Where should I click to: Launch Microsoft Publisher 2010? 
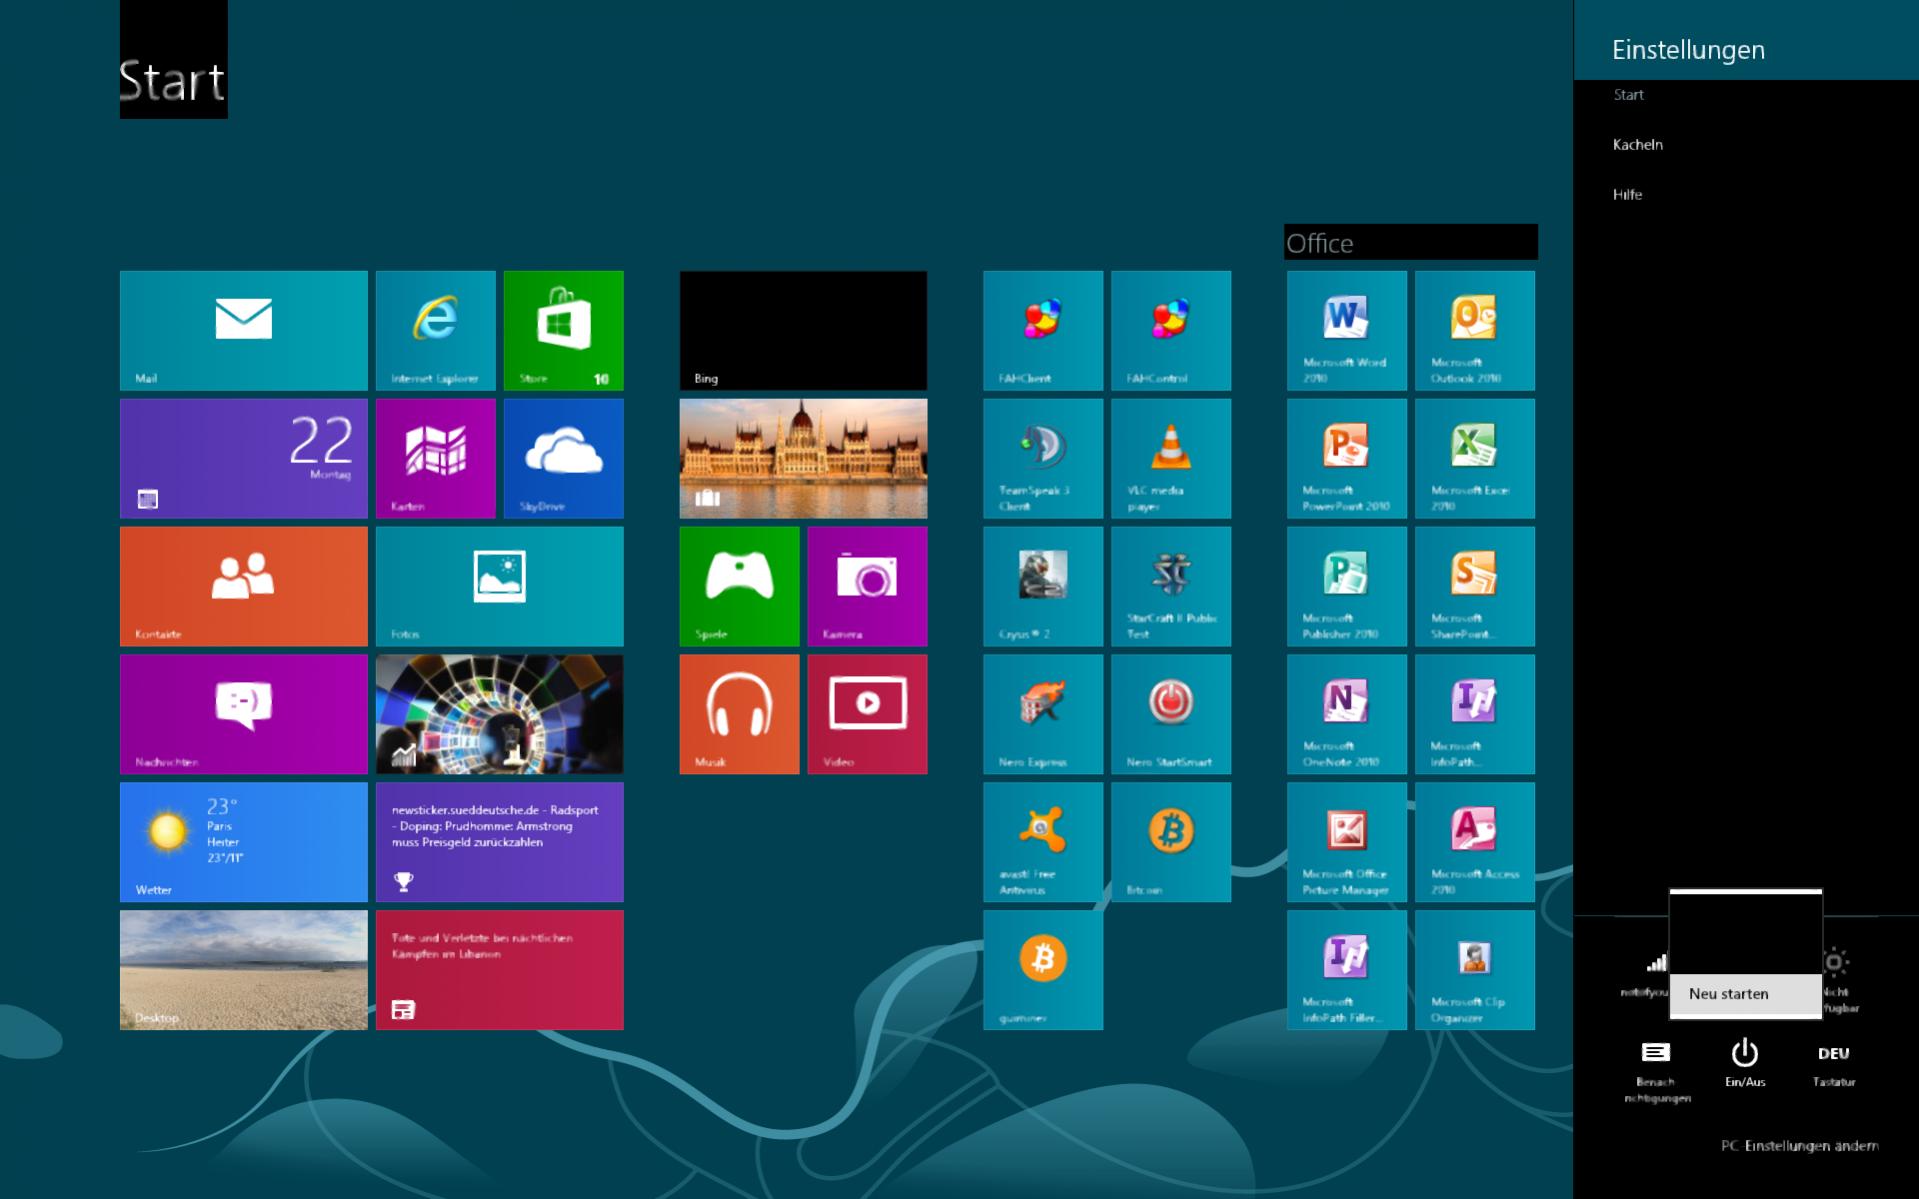pos(1347,586)
